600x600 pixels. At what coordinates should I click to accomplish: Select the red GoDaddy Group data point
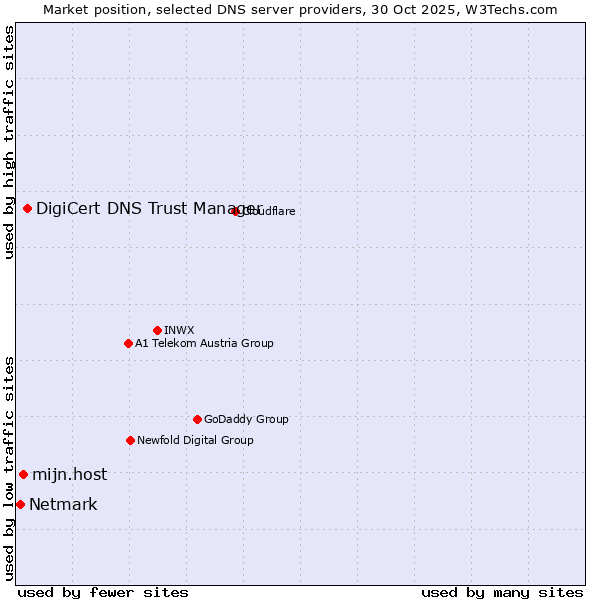pyautogui.click(x=197, y=419)
